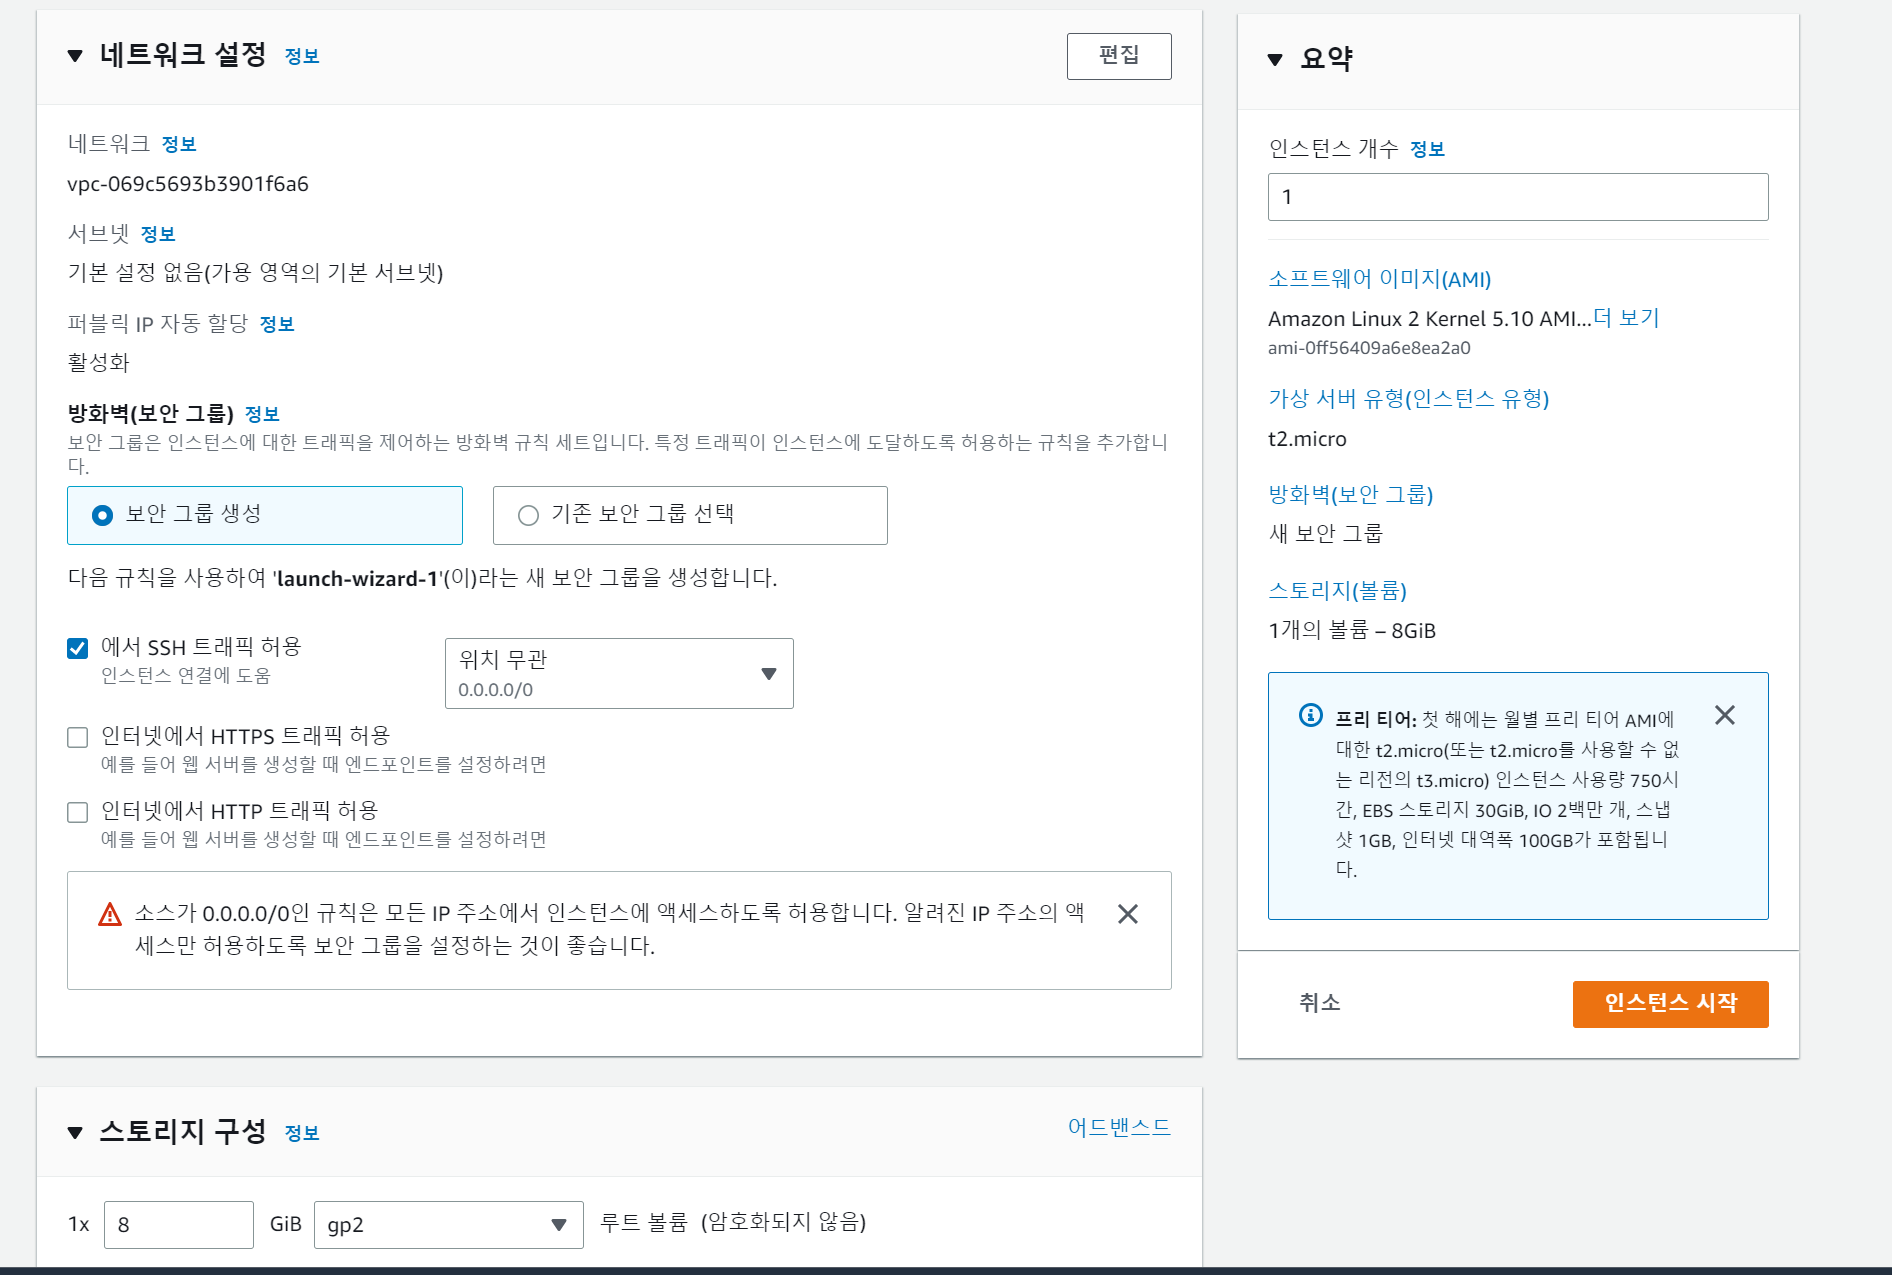This screenshot has height=1275, width=1892.
Task: Click the blue info icon in 프리 티어 box
Action: pyautogui.click(x=1310, y=715)
